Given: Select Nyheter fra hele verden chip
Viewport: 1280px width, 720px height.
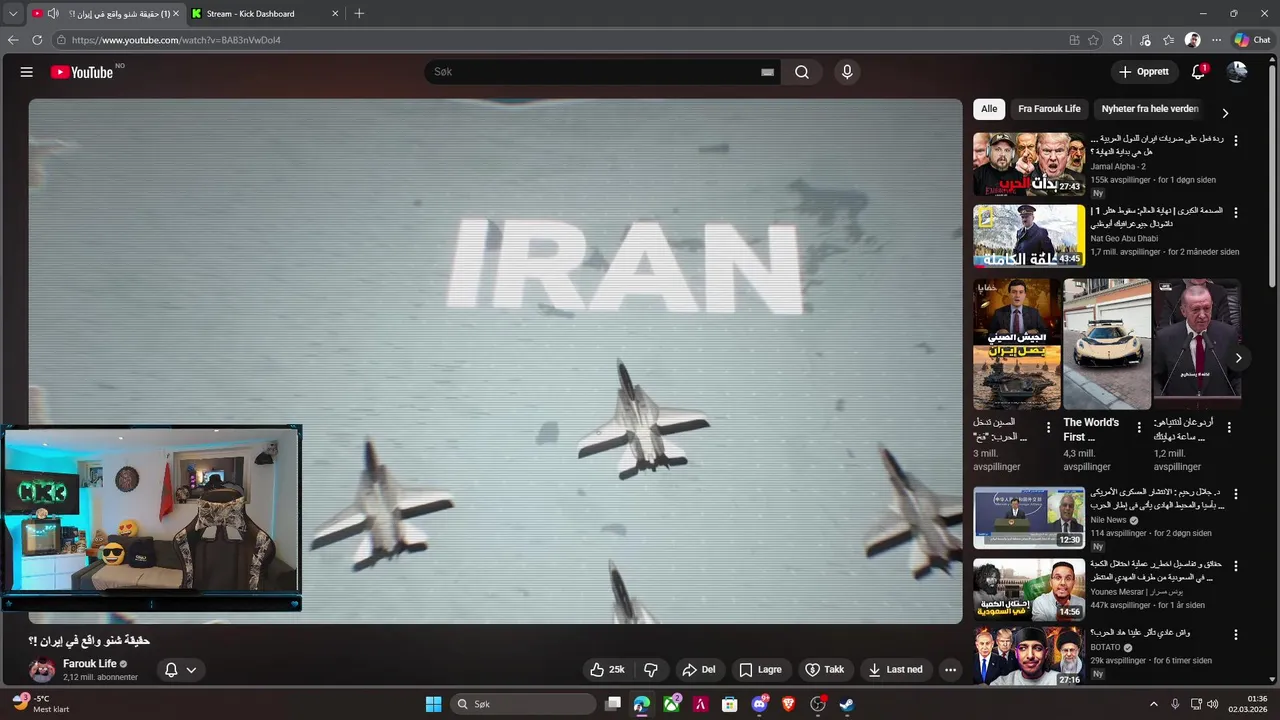Looking at the screenshot, I should [1150, 109].
